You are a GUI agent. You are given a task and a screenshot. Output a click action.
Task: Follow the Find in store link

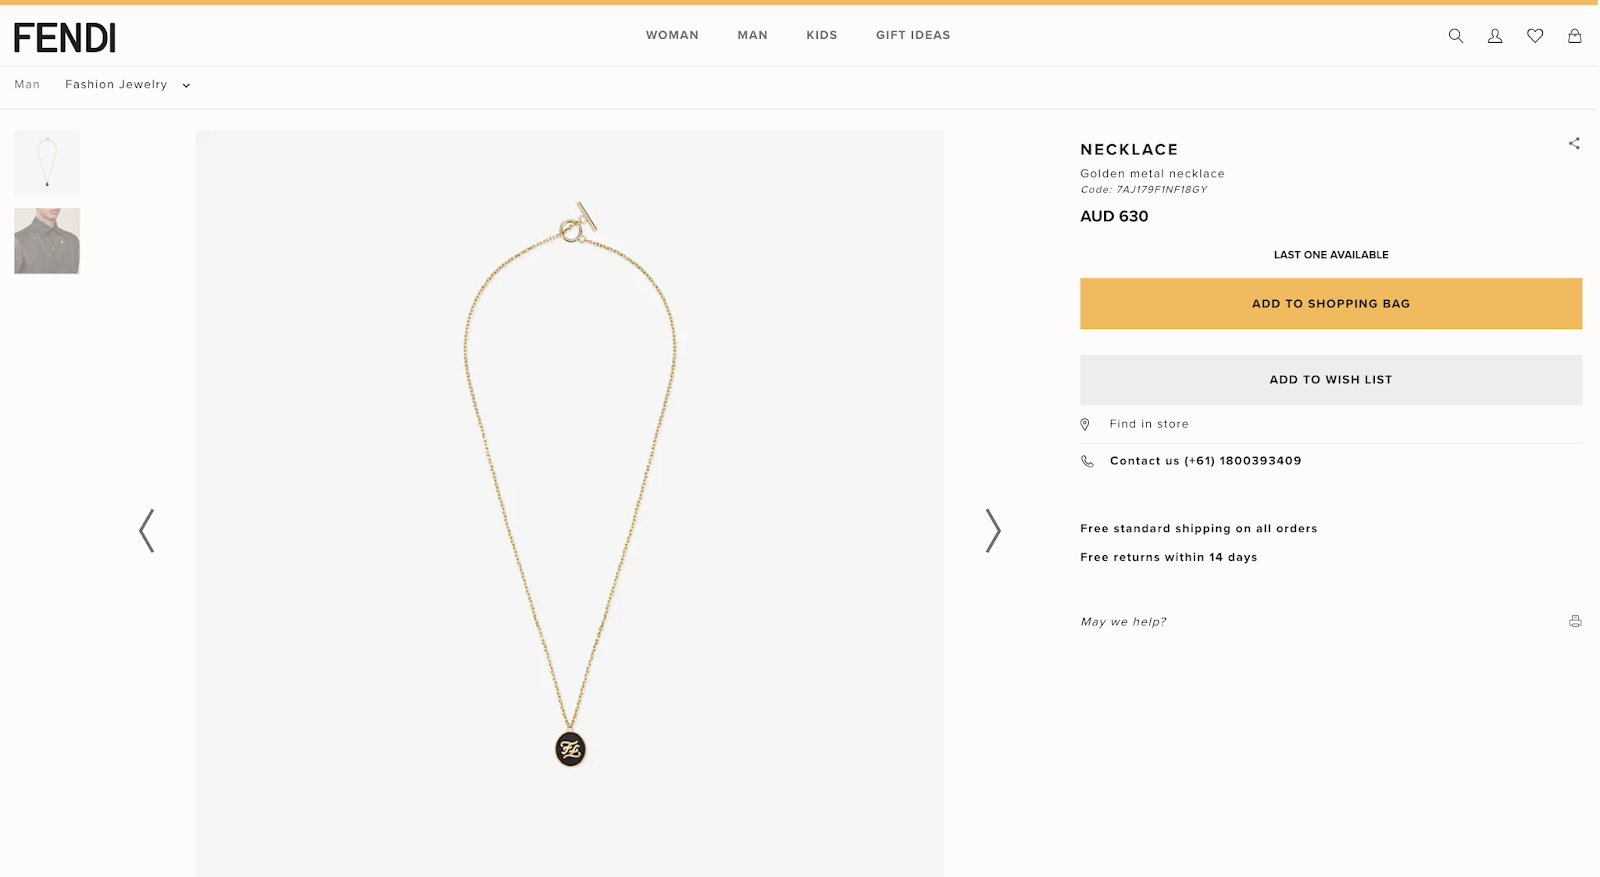click(x=1149, y=424)
